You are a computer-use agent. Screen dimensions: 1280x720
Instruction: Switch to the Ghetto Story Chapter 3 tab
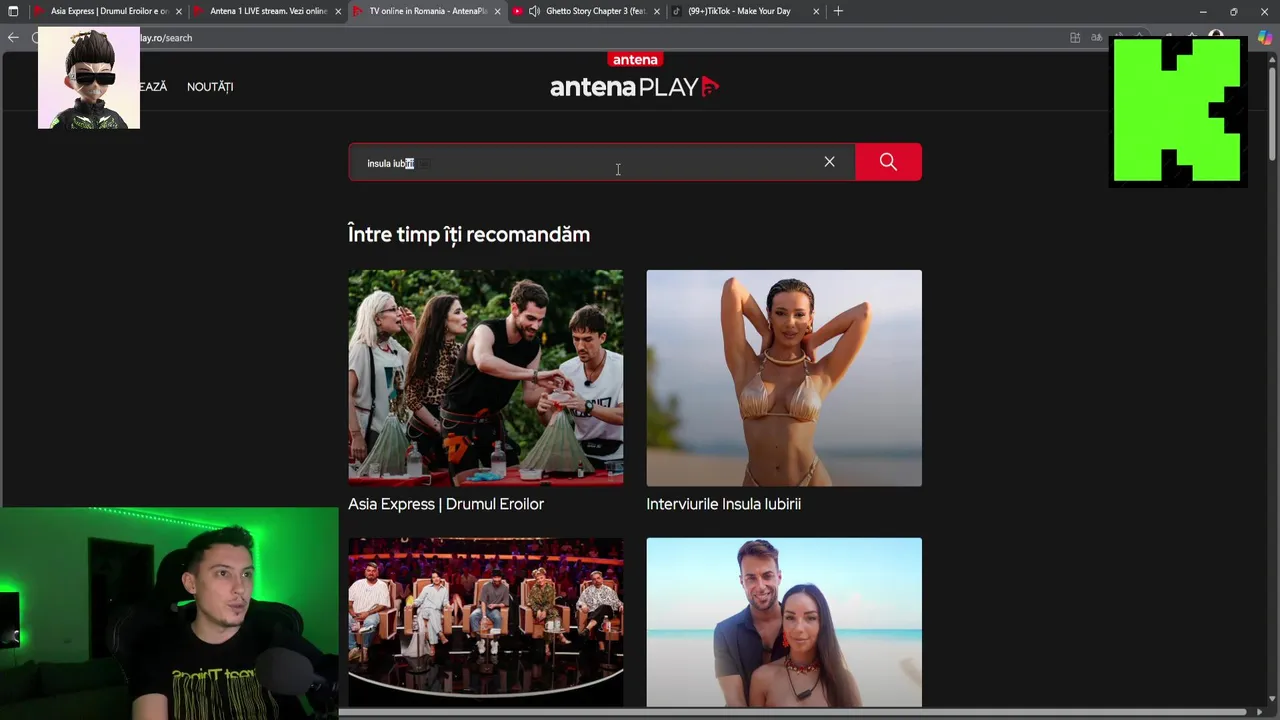pos(596,11)
